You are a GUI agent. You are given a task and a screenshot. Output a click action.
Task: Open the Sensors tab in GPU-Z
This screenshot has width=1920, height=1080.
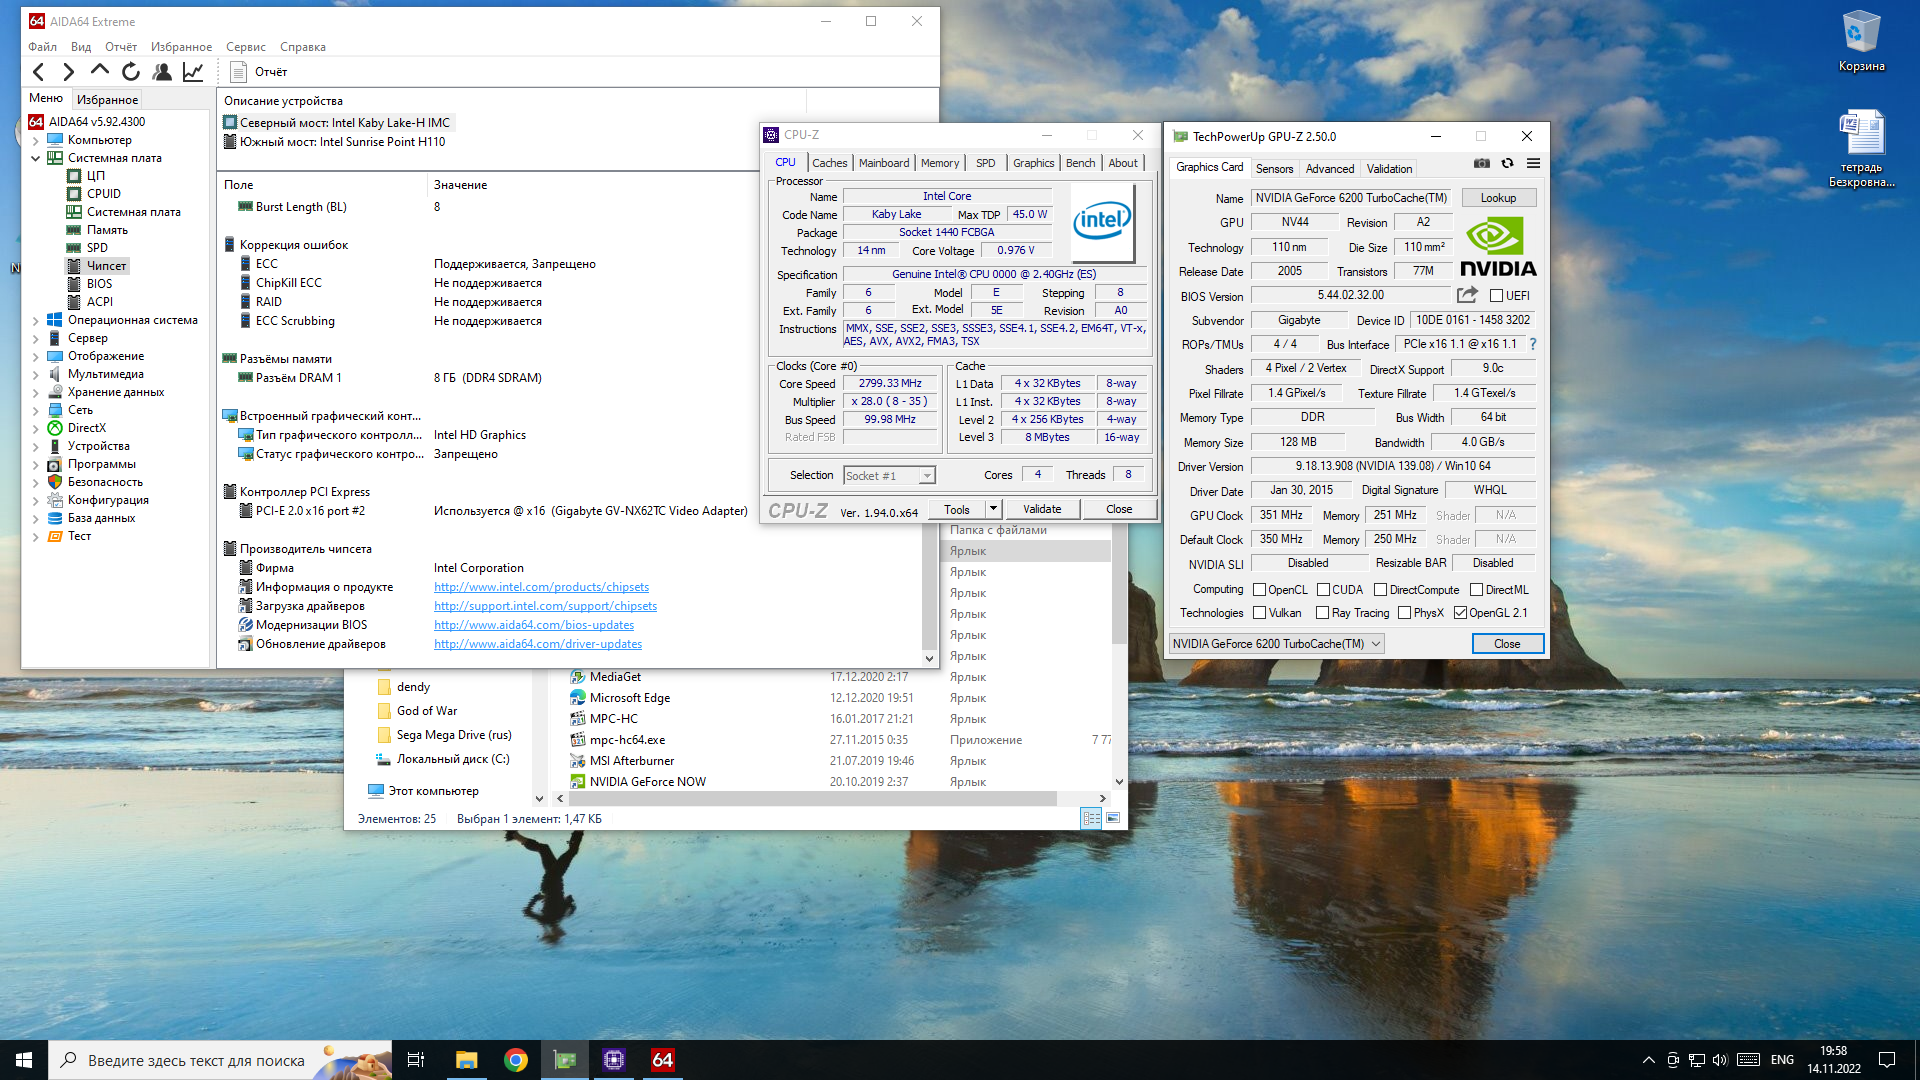(x=1274, y=169)
